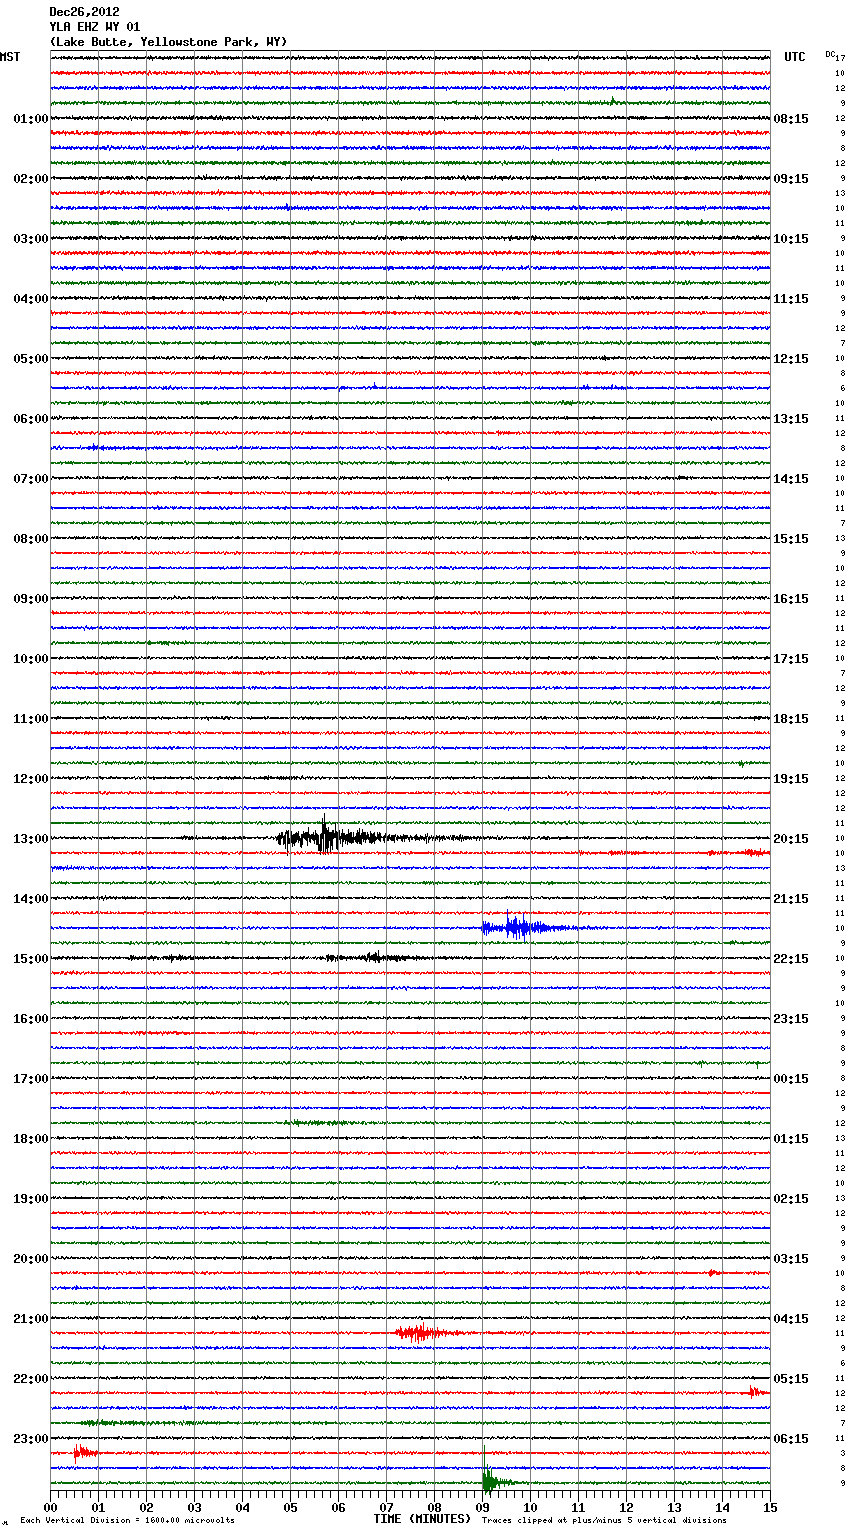Click the 22:15 UTC time label
The height and width of the screenshot is (1534, 850).
[791, 959]
